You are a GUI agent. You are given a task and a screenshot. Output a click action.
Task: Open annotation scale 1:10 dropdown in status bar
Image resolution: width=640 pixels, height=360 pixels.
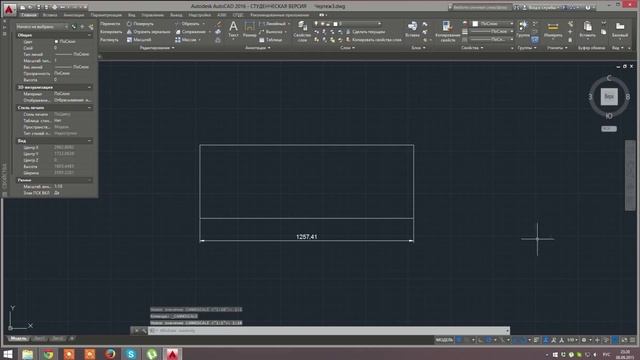[572, 340]
